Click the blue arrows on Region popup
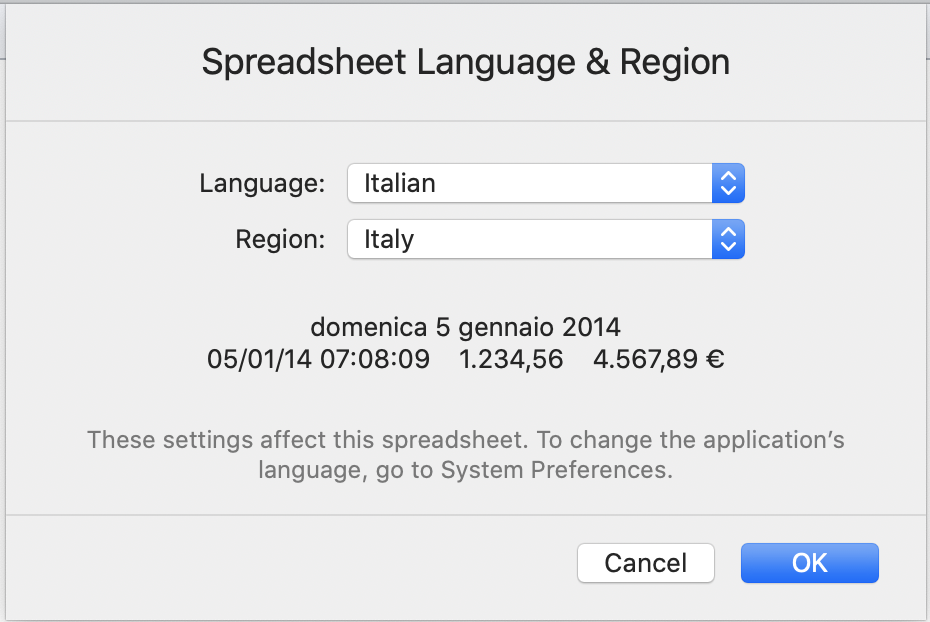The height and width of the screenshot is (622, 930). [728, 240]
